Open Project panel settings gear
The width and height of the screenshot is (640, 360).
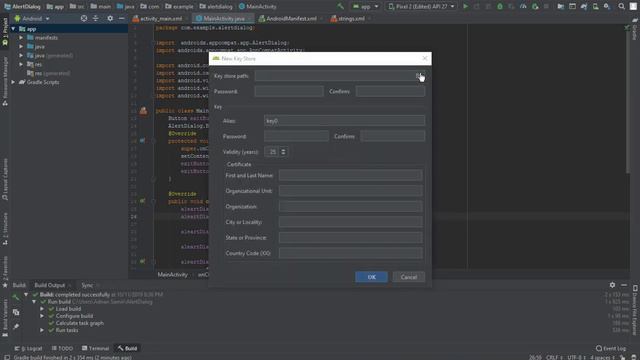[110, 19]
